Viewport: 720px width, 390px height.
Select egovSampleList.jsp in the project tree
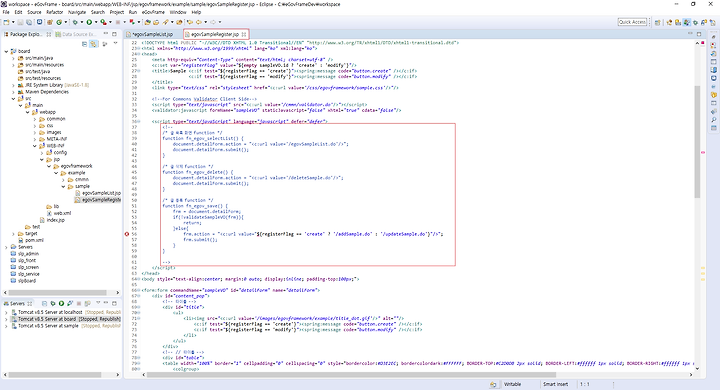101,193
